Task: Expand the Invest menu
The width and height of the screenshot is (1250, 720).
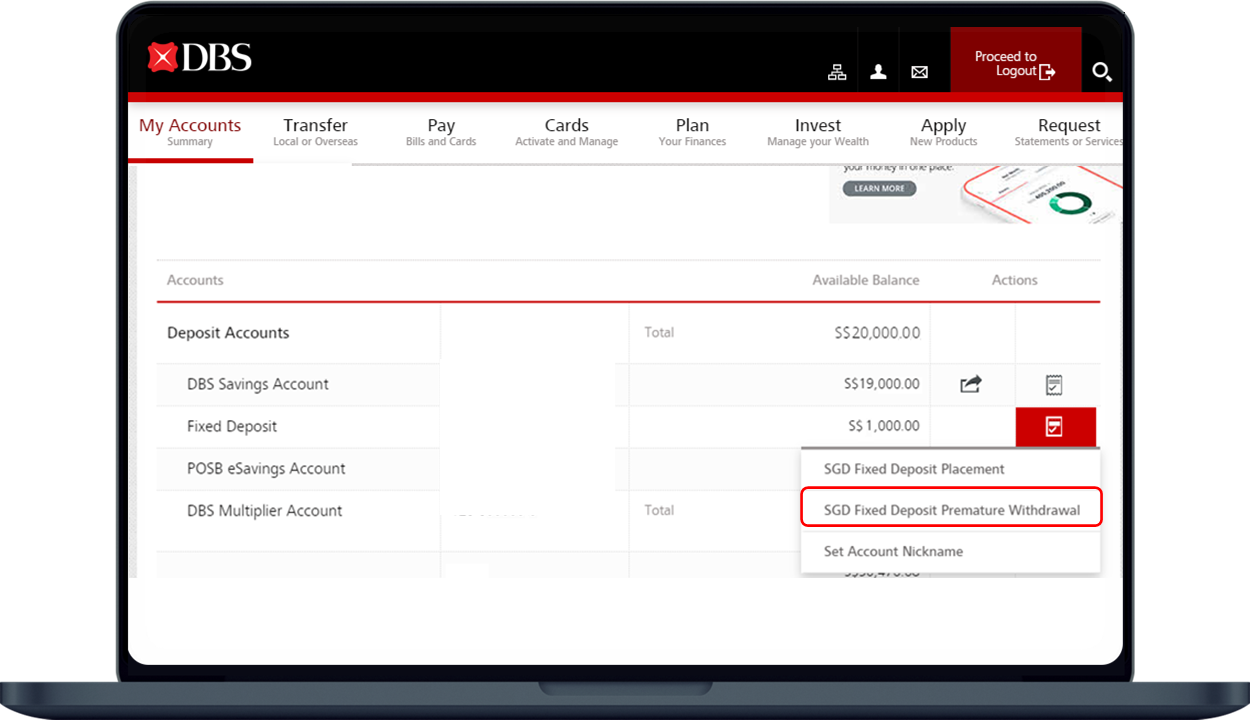Action: (818, 131)
